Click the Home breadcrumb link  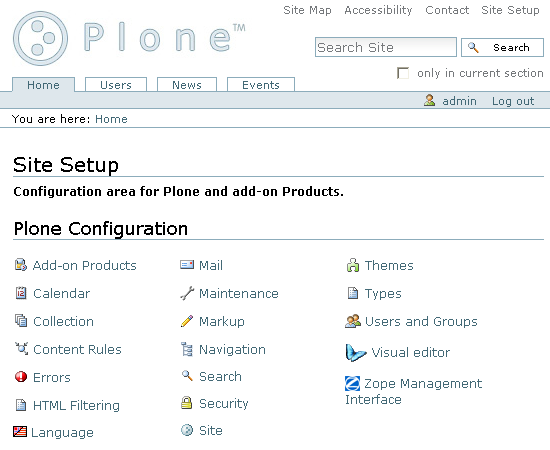pyautogui.click(x=111, y=119)
